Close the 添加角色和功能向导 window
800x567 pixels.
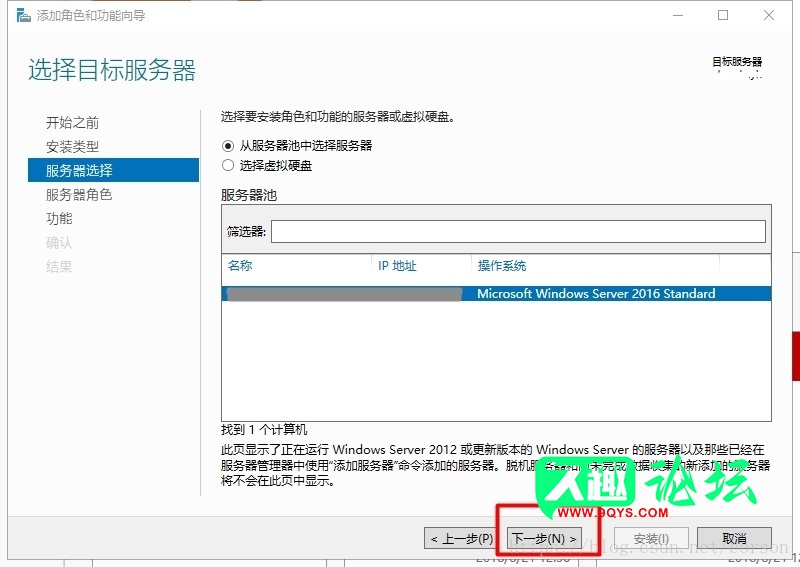click(x=769, y=15)
